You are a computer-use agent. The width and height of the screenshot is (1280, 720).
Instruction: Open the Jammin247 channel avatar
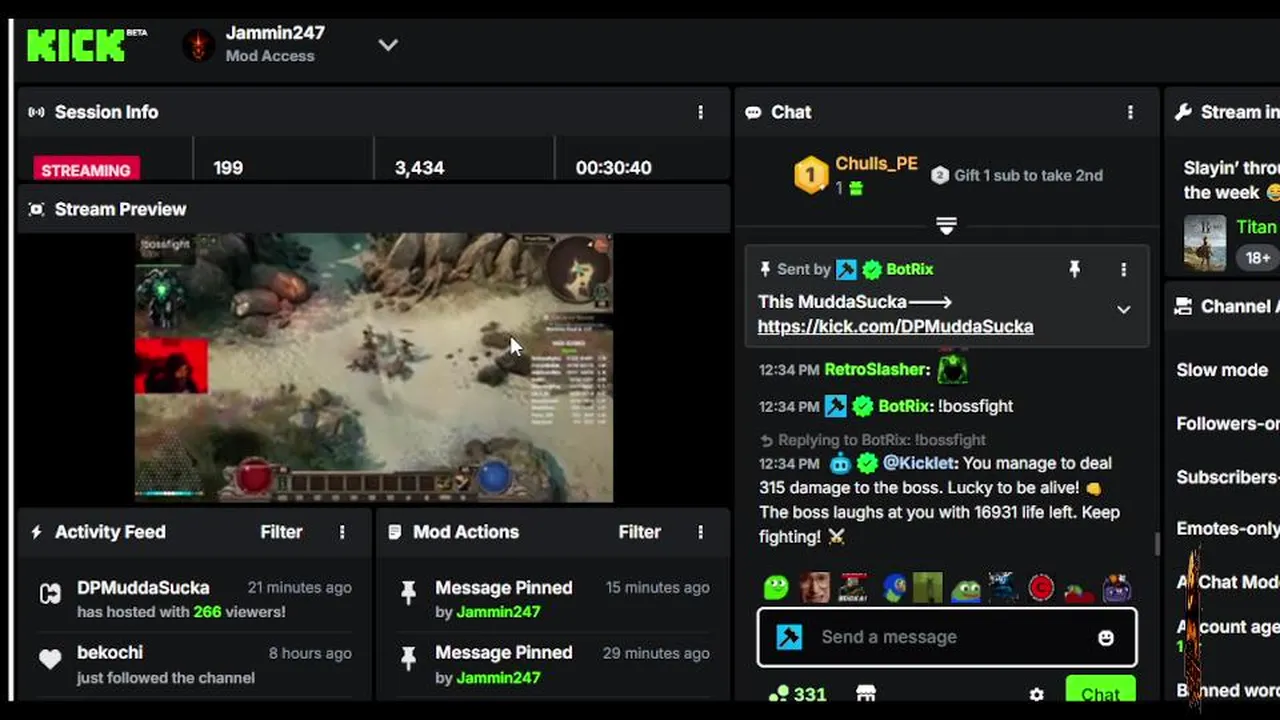click(x=199, y=45)
